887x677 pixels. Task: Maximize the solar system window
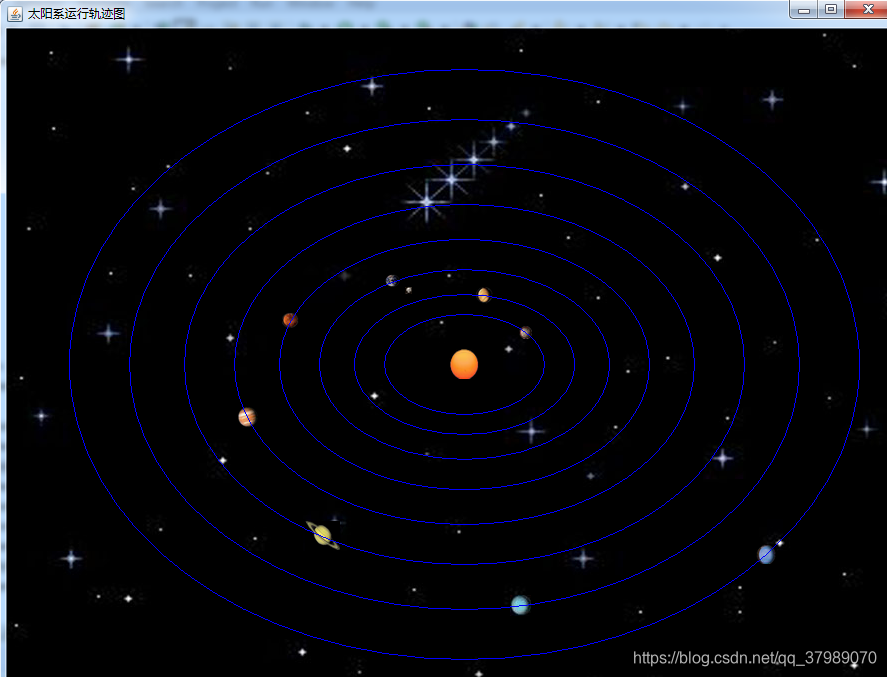[830, 10]
